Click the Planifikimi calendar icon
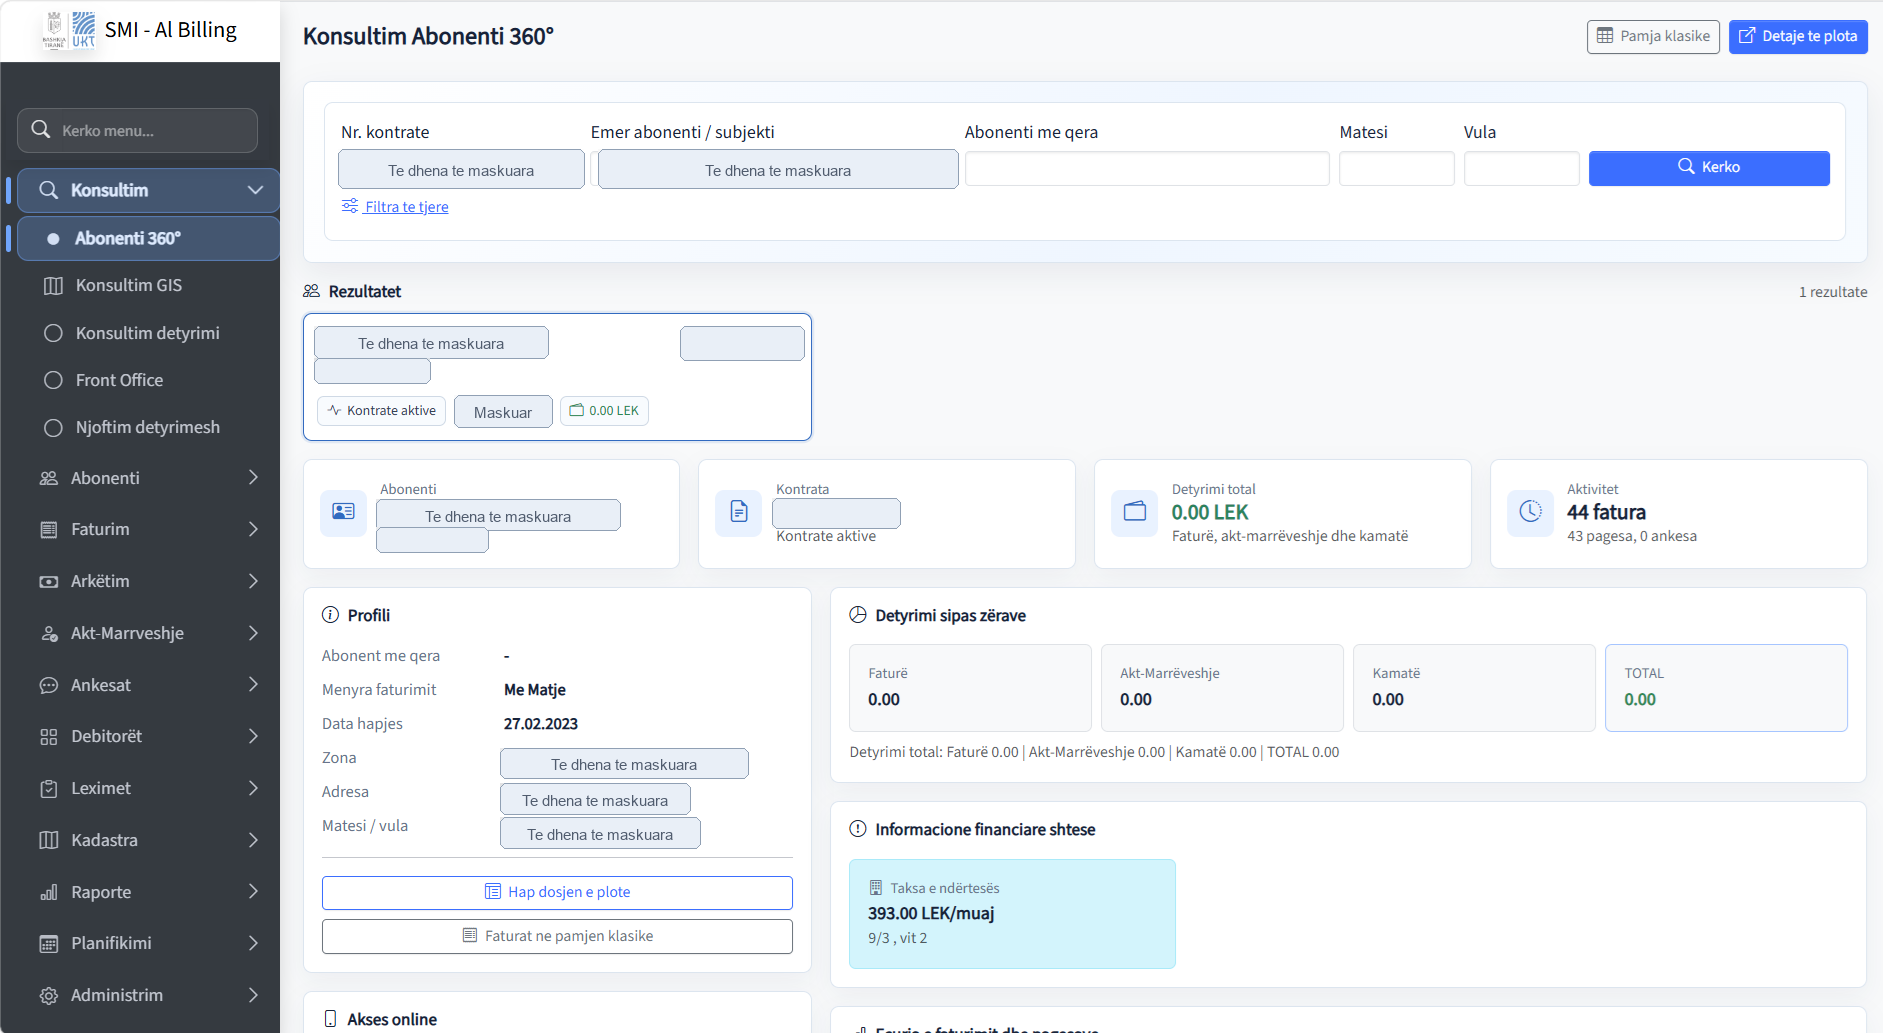Image resolution: width=1883 pixels, height=1033 pixels. 48,944
